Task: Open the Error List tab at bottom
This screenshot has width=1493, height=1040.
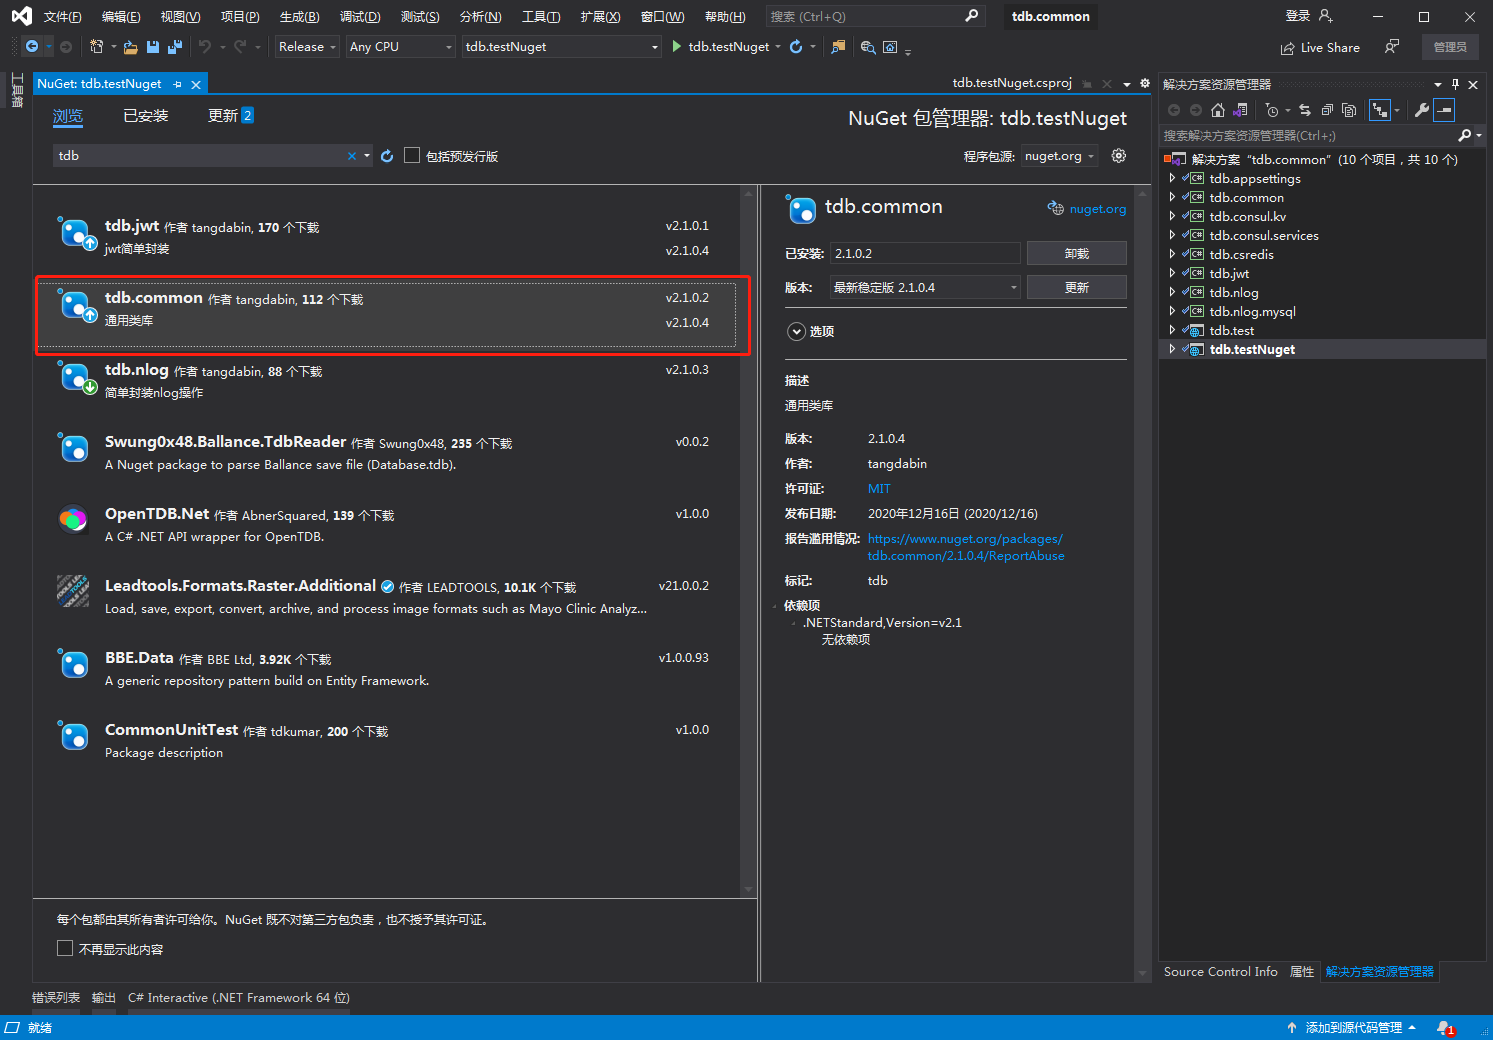Action: click(x=56, y=997)
